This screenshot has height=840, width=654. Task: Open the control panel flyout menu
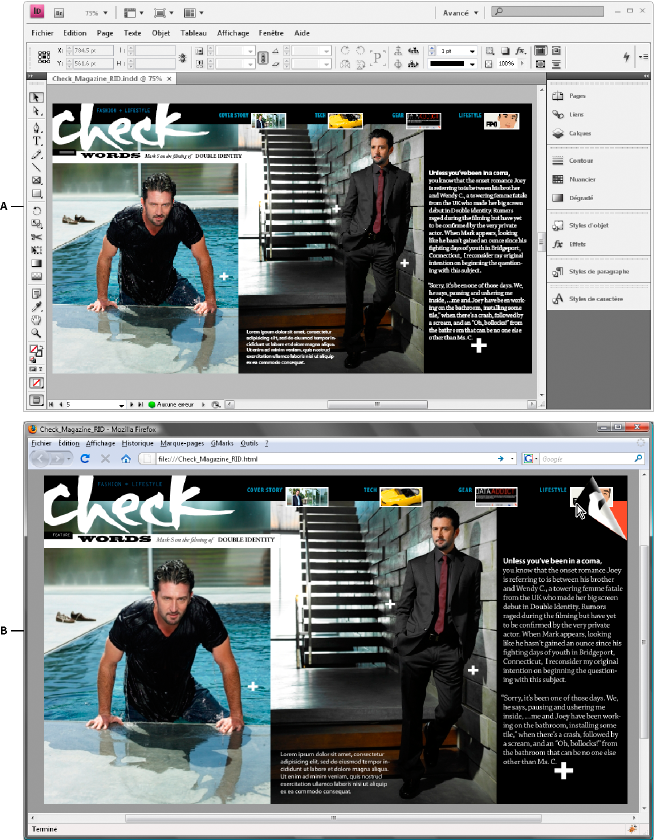643,57
